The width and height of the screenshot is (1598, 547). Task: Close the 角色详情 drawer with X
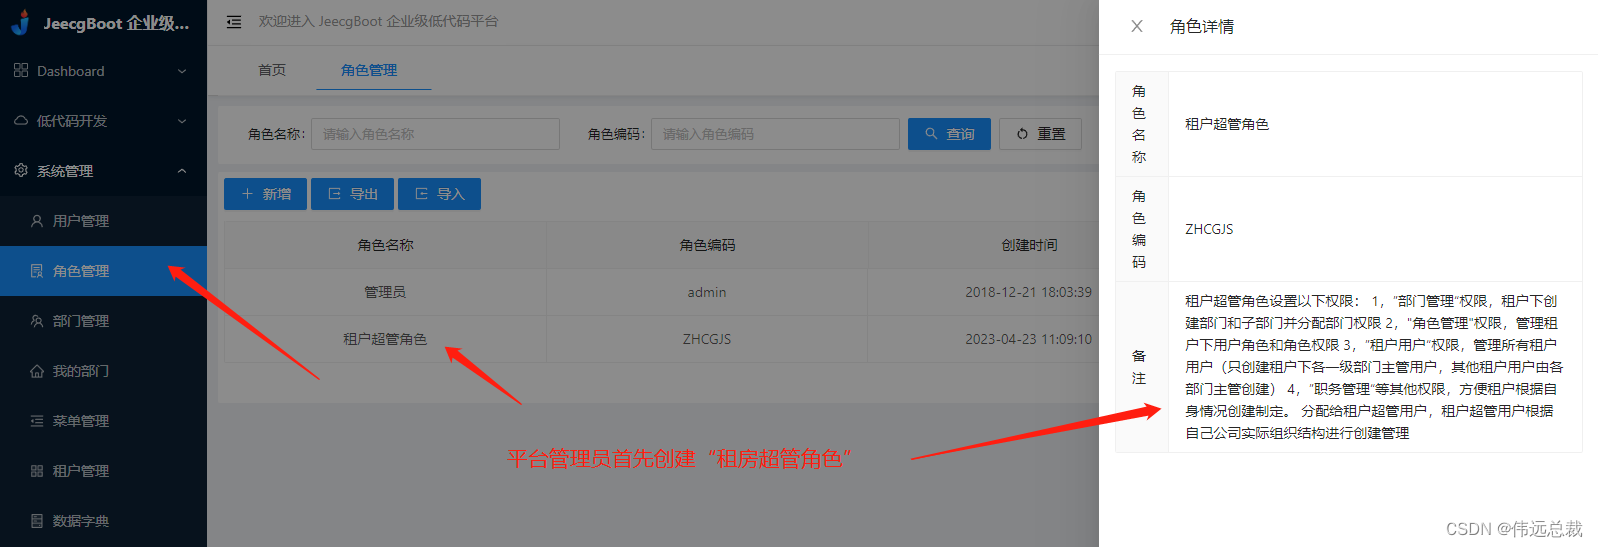point(1137,27)
